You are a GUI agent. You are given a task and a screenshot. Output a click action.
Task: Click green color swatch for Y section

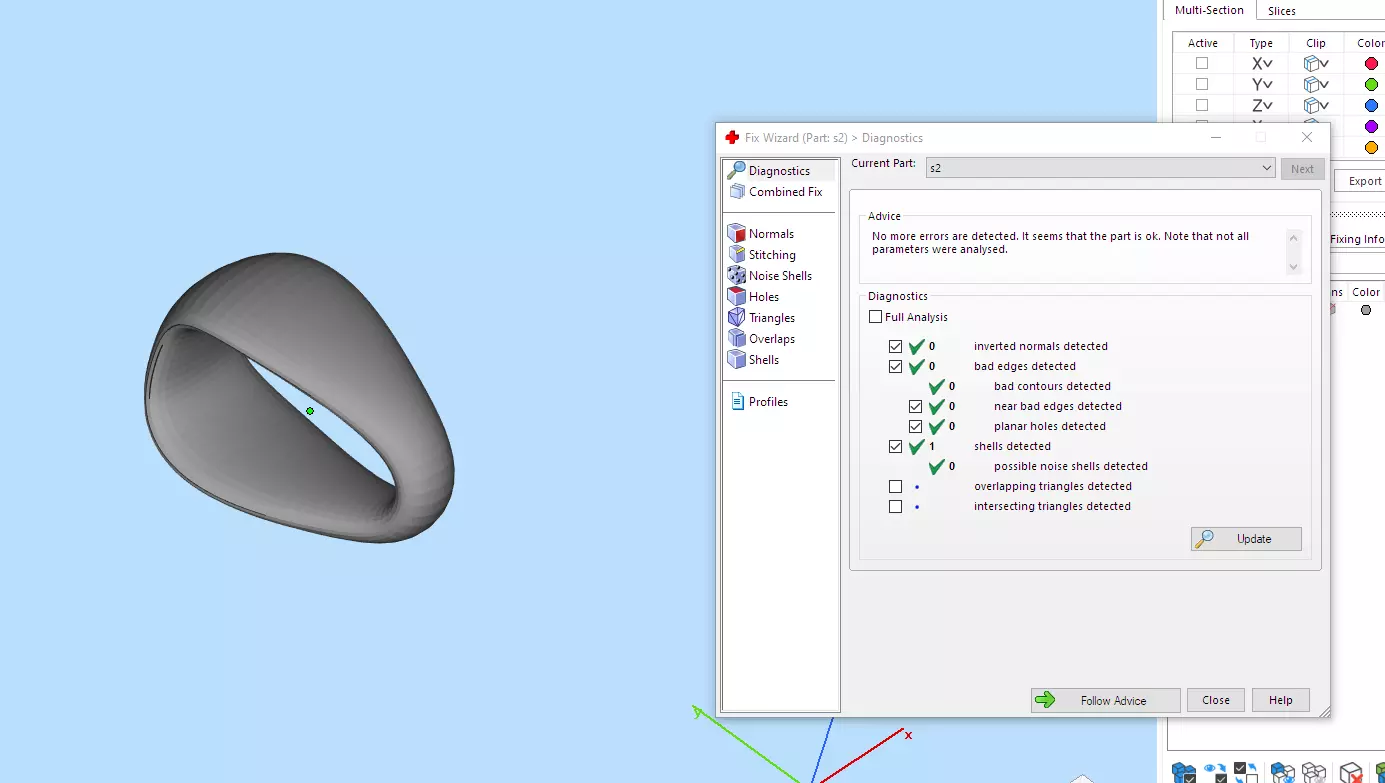(x=1371, y=84)
